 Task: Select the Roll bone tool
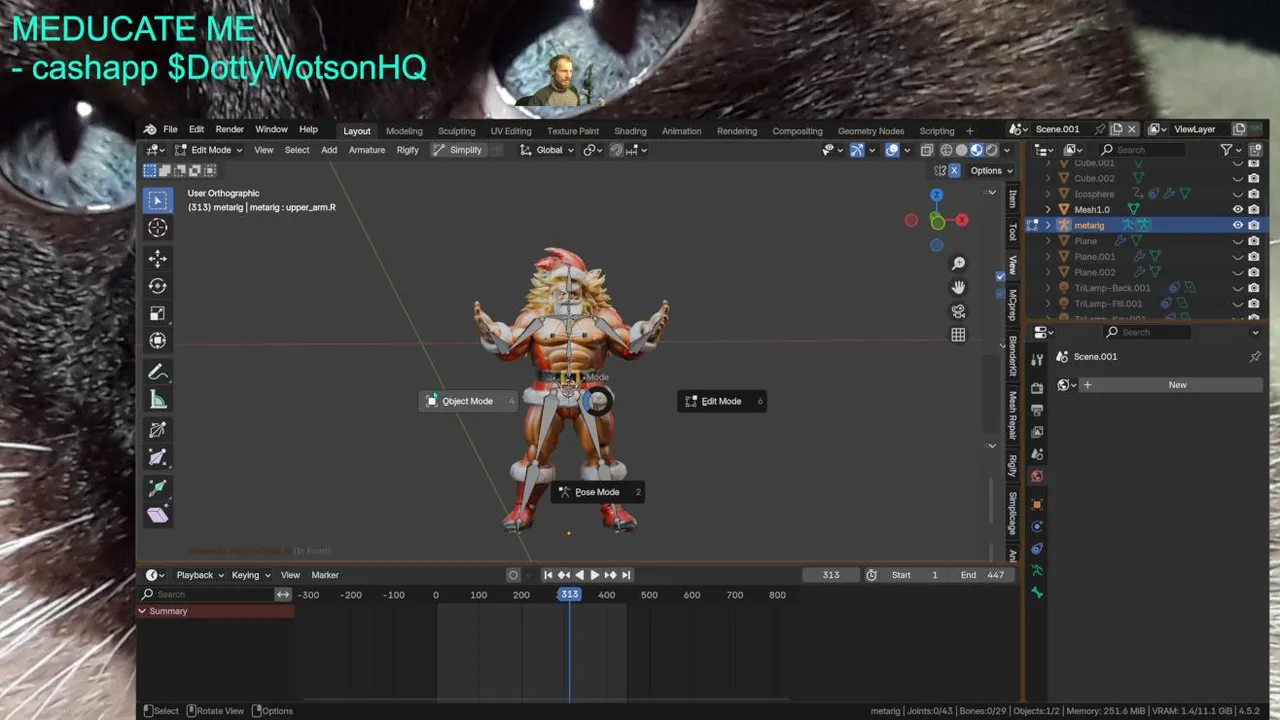157,430
